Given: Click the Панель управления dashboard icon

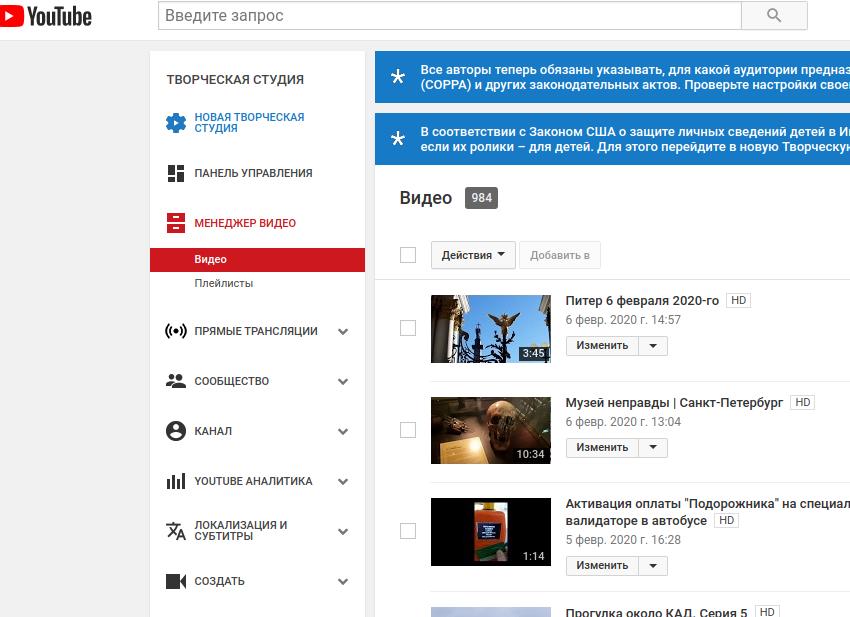Looking at the screenshot, I should coord(176,173).
